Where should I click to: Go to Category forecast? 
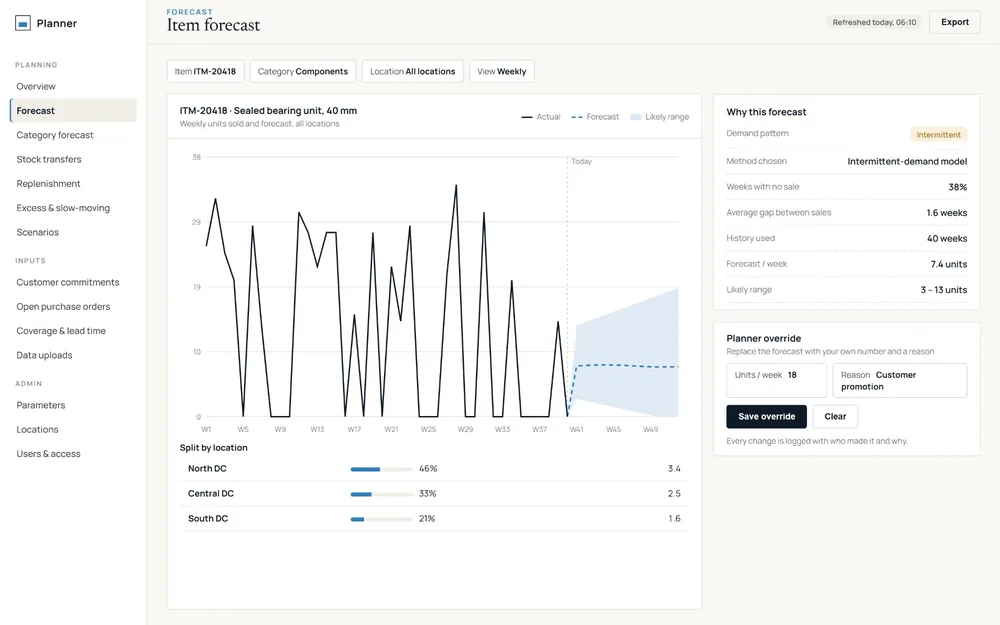point(55,135)
